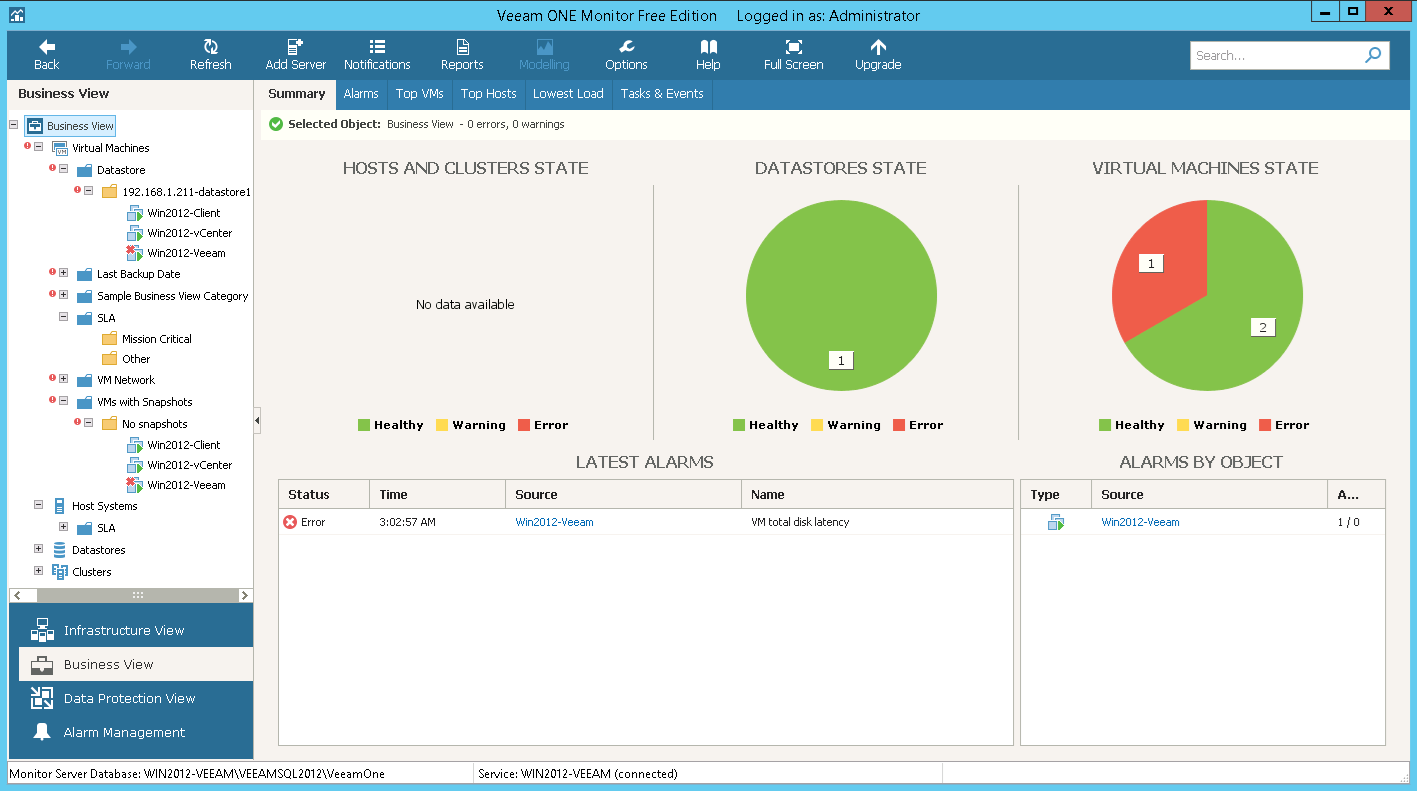The width and height of the screenshot is (1417, 791).
Task: Click Mission Critical folder icon
Action: pos(109,339)
